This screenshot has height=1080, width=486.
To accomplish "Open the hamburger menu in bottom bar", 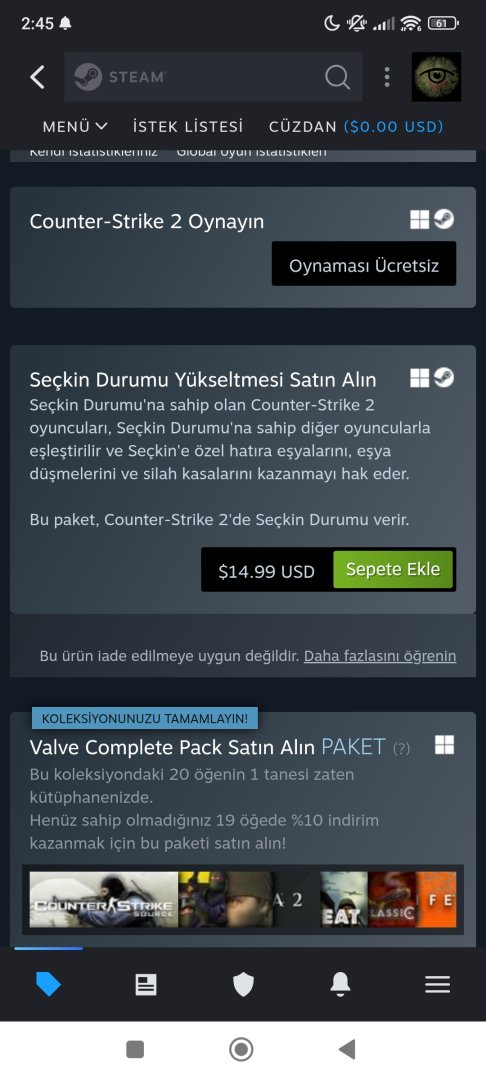I will (x=437, y=984).
